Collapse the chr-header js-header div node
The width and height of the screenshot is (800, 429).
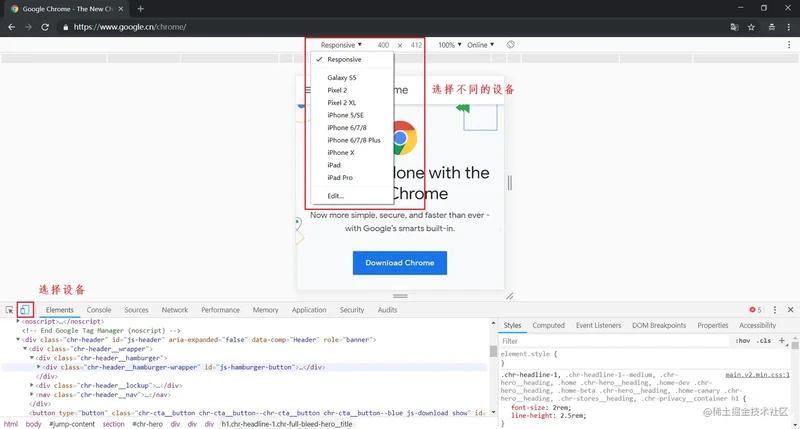18,339
